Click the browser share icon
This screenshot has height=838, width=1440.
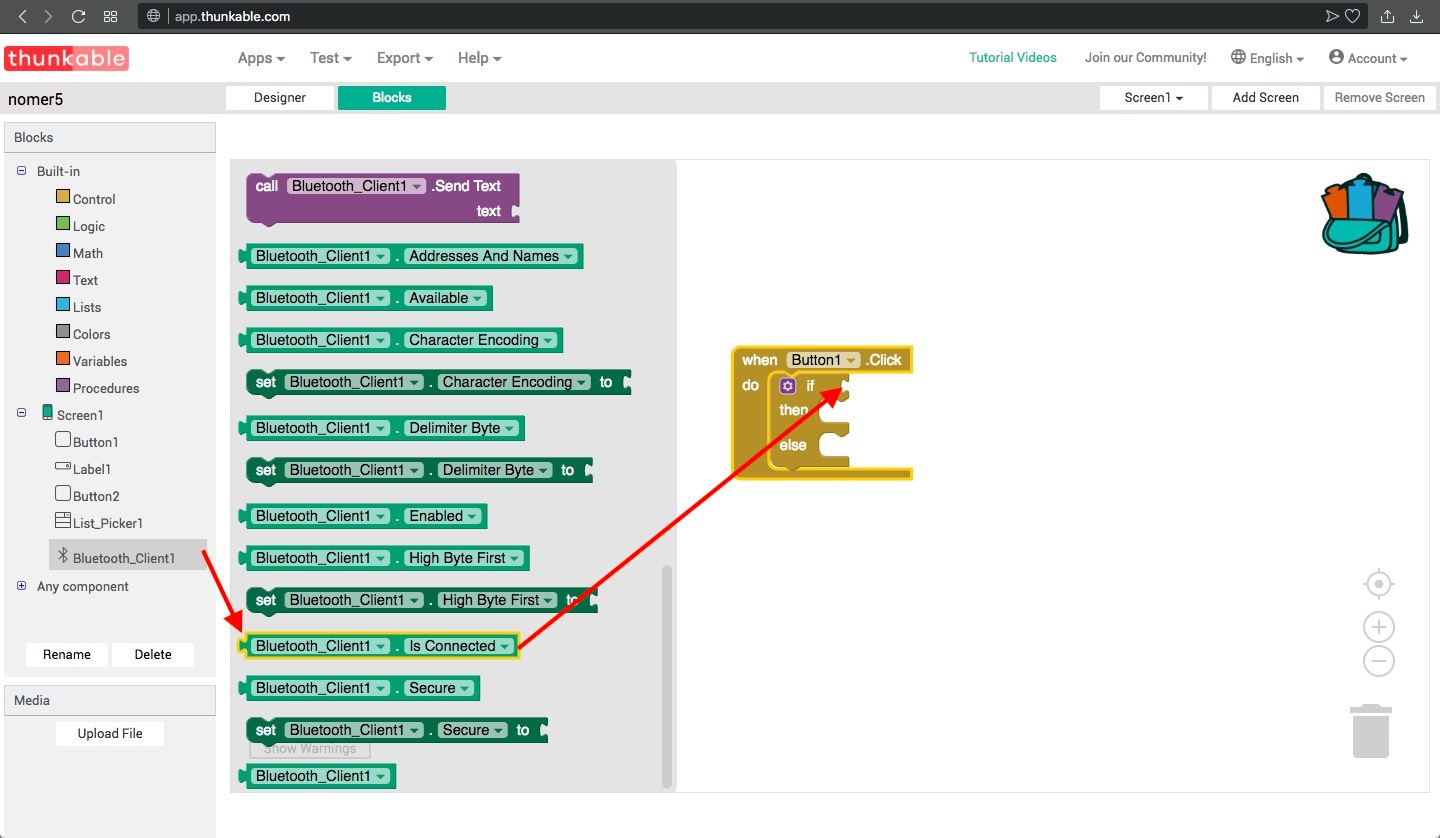pos(1388,16)
